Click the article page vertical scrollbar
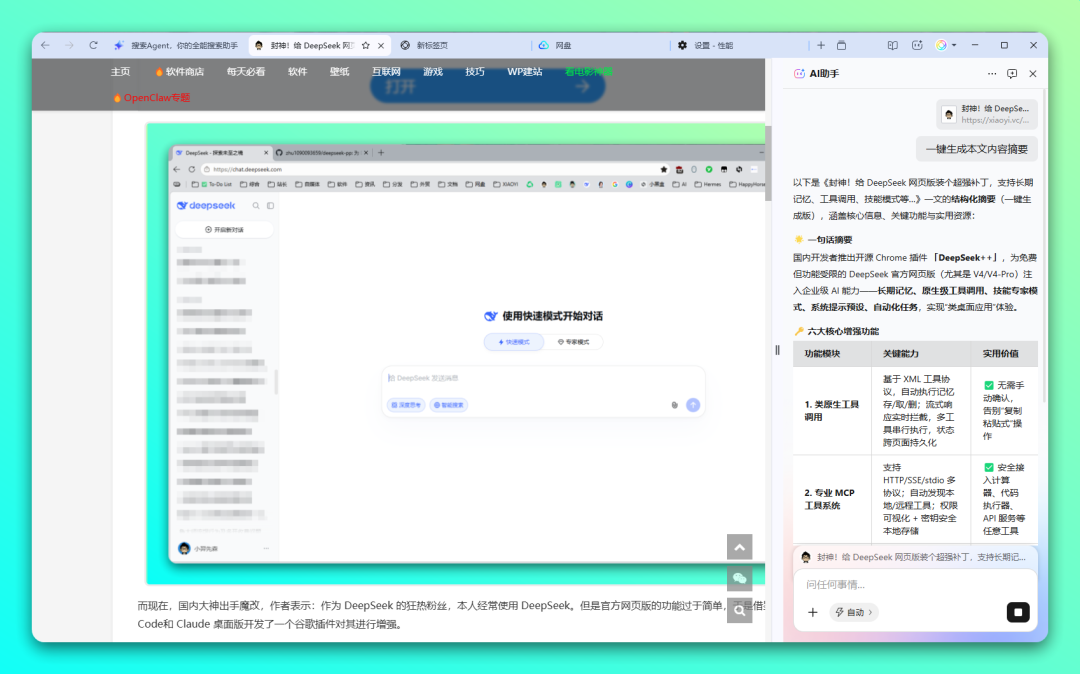Viewport: 1080px width, 674px height. tap(769, 164)
